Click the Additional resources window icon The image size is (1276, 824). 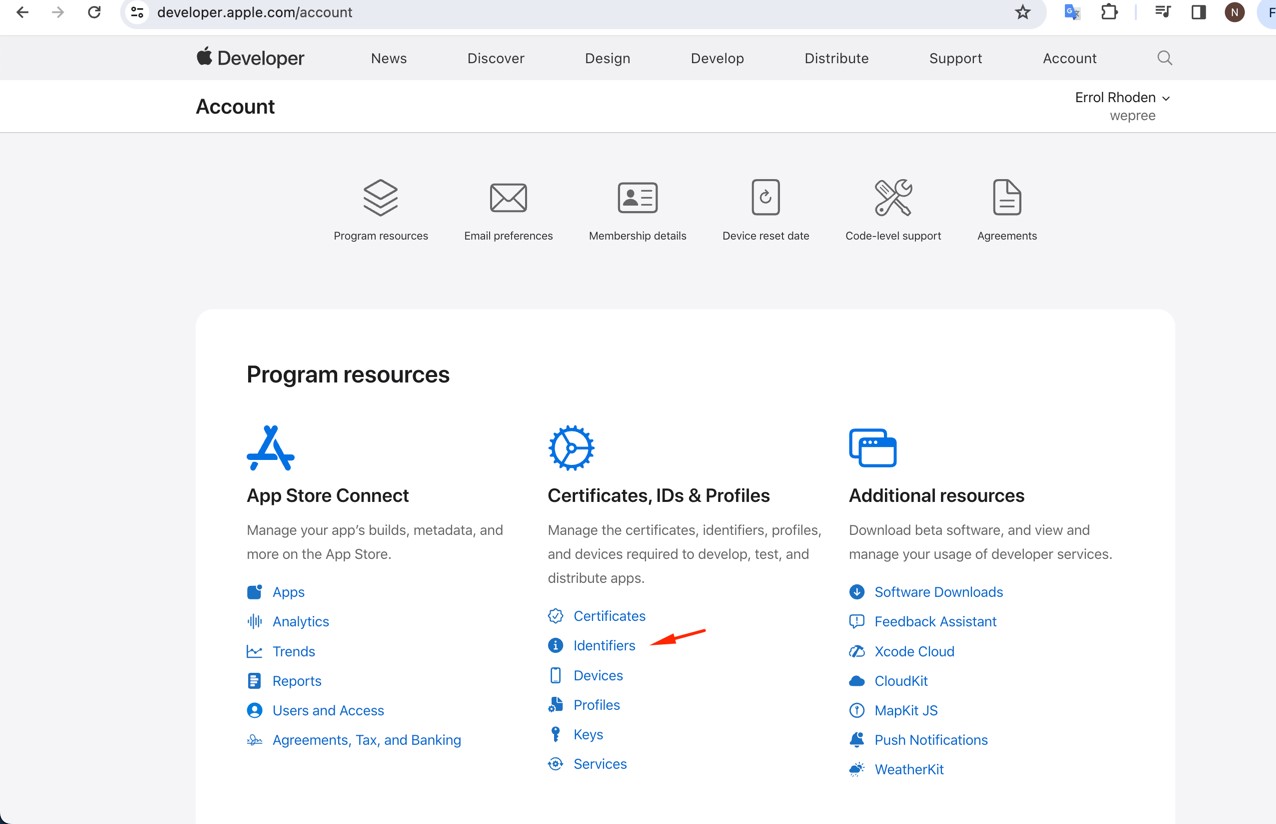872,448
